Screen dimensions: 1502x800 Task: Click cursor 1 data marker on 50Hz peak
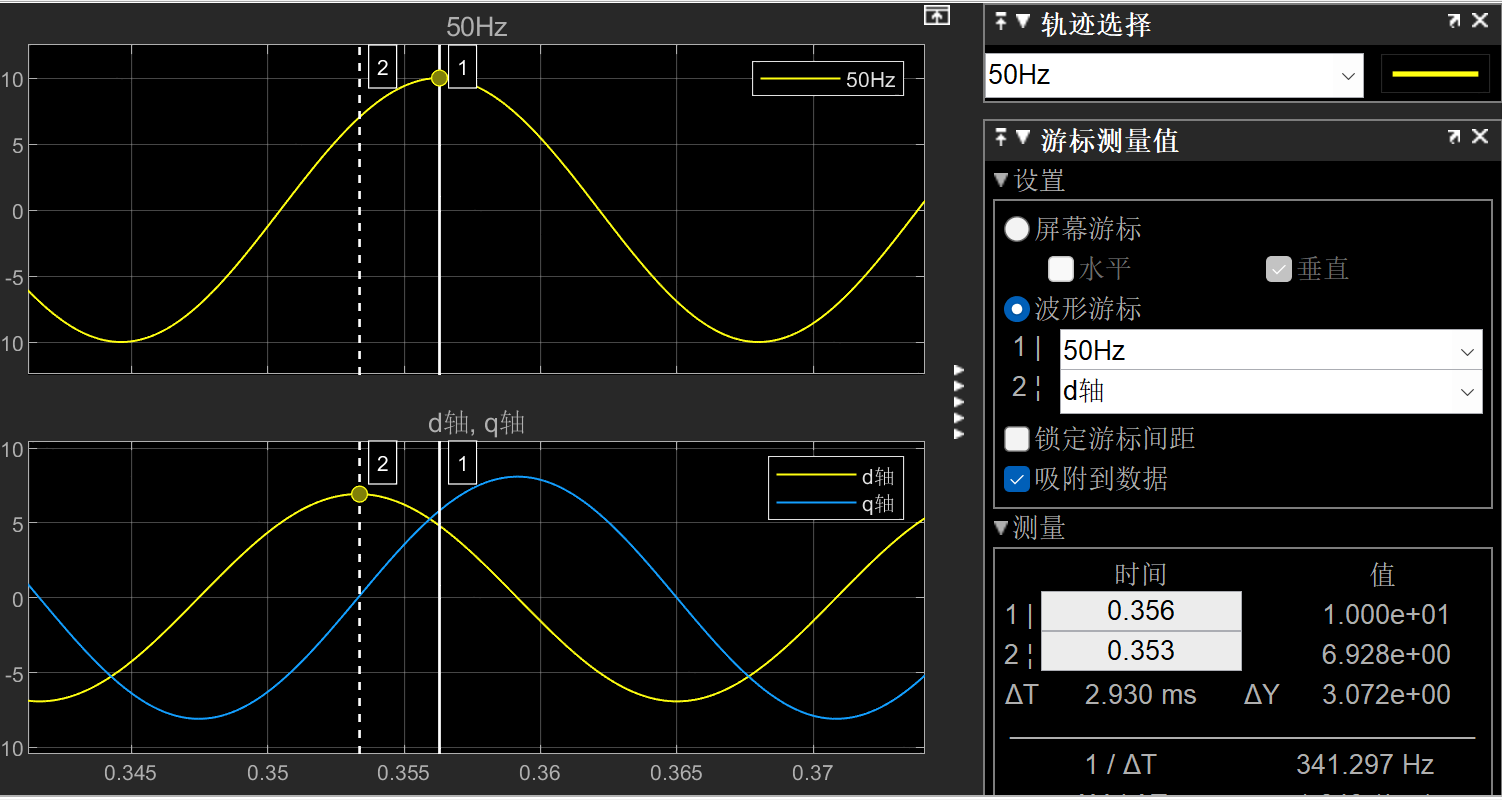click(439, 78)
